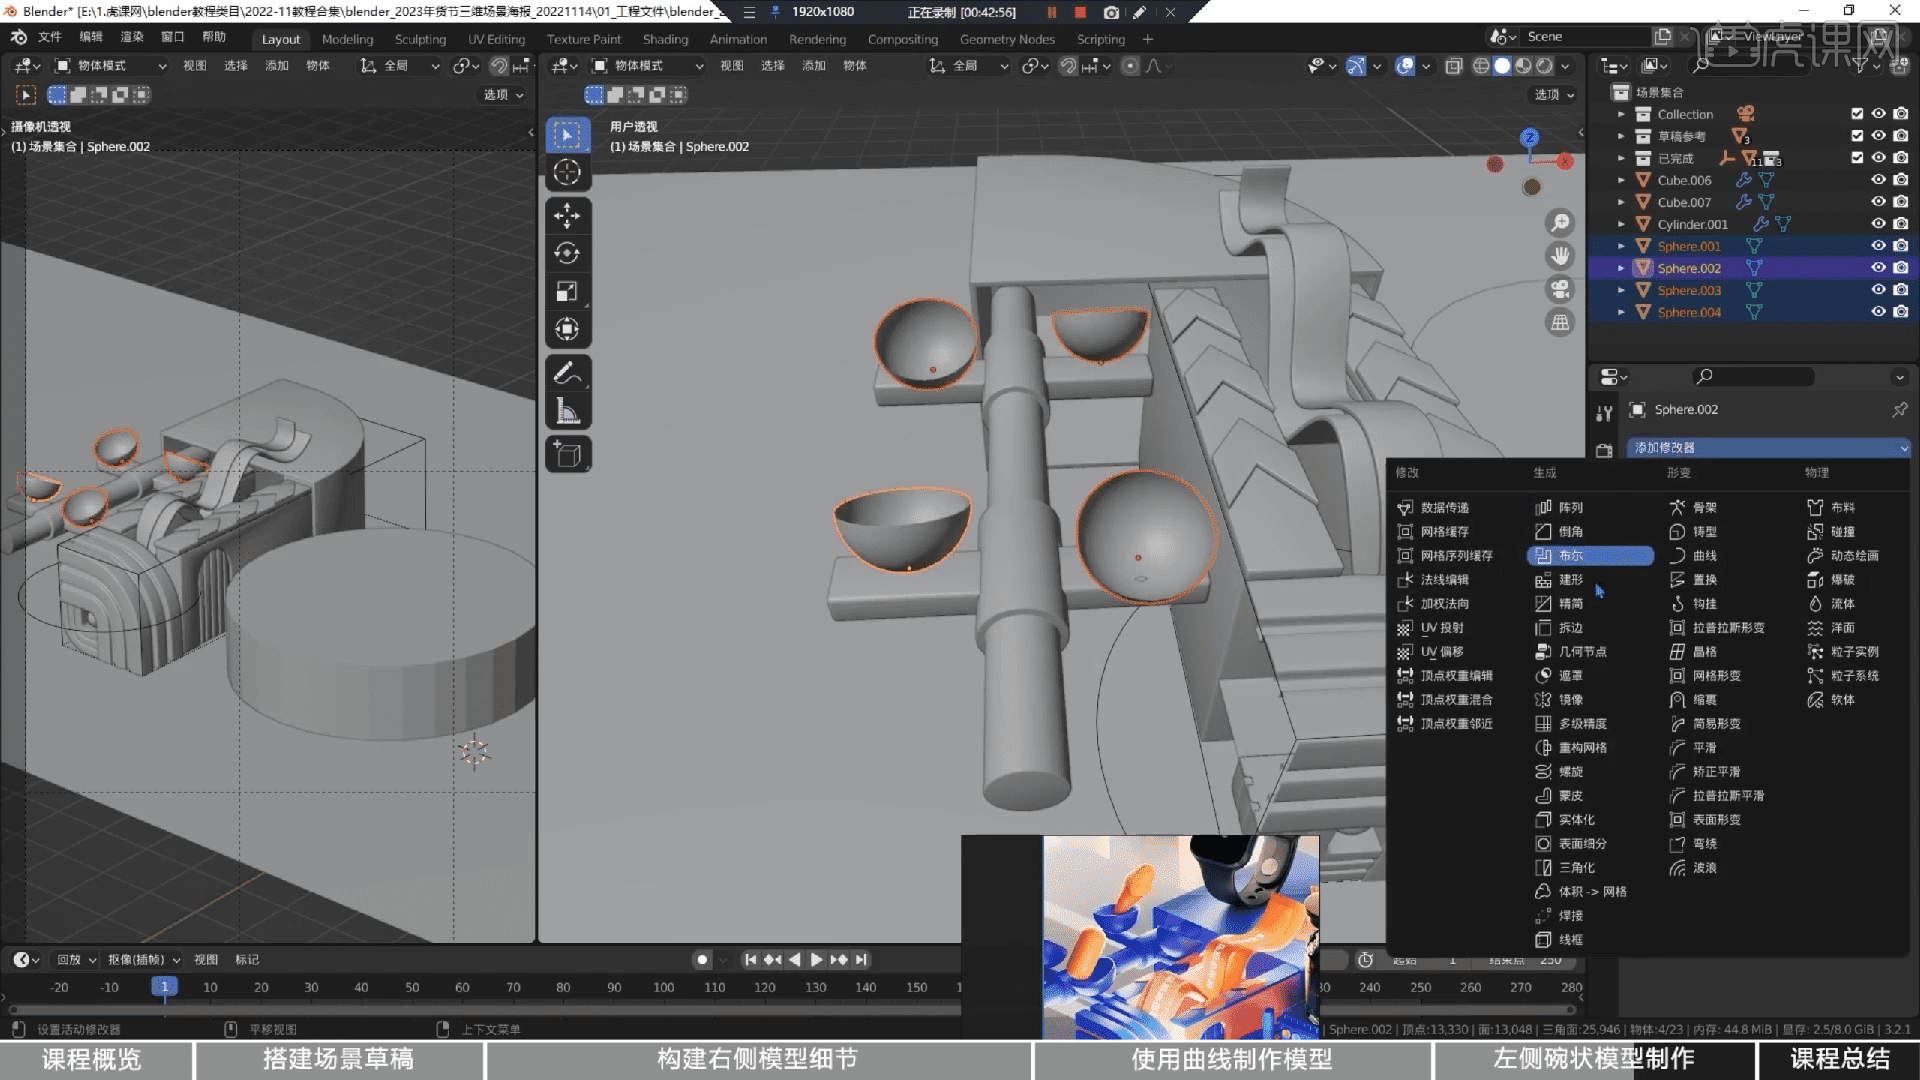Open the Modeling workspace tab
Viewport: 1920px width, 1080px height.
pos(347,39)
